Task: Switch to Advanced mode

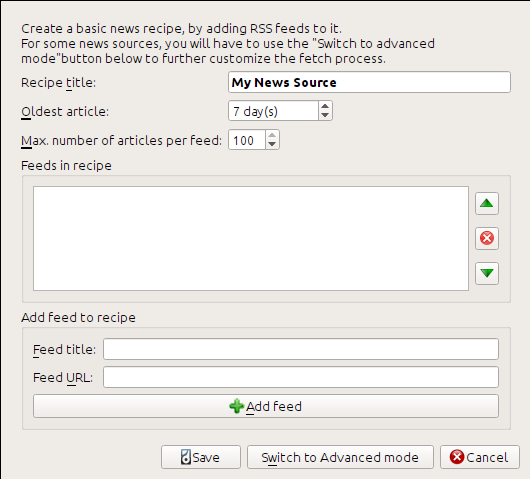Action: click(x=340, y=457)
